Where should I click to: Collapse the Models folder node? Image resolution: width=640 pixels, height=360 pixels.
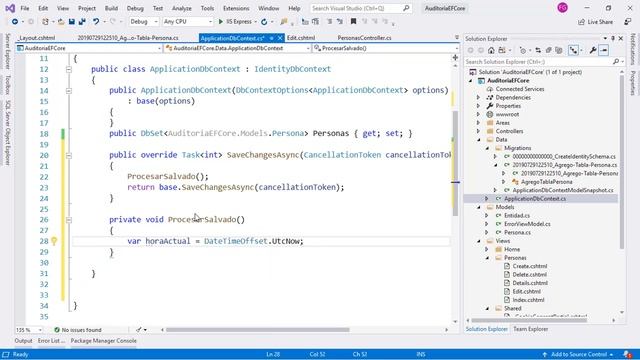coord(478,207)
